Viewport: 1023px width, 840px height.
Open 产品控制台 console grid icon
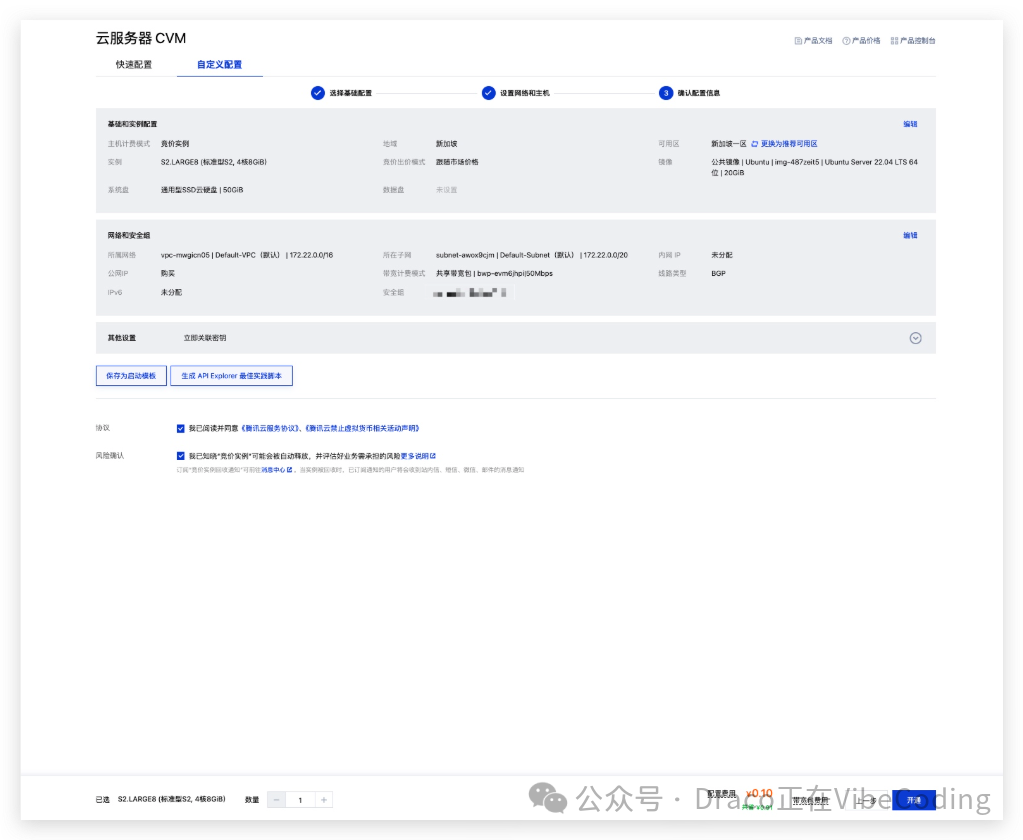click(894, 41)
